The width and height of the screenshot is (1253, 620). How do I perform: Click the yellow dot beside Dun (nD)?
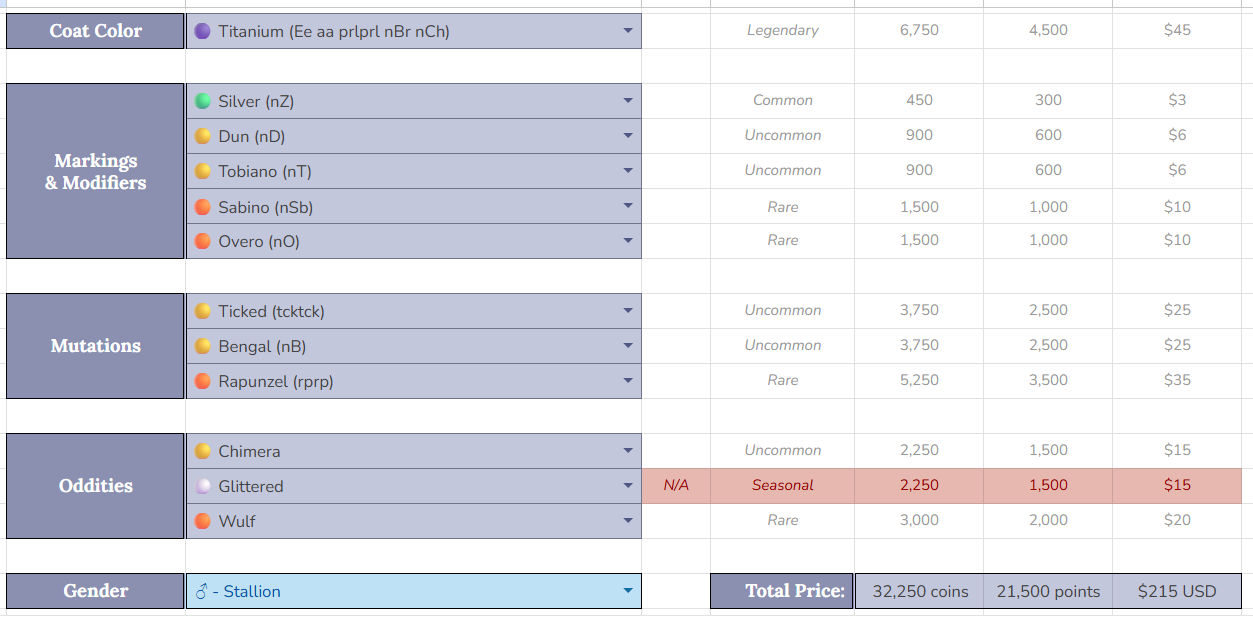tap(203, 136)
